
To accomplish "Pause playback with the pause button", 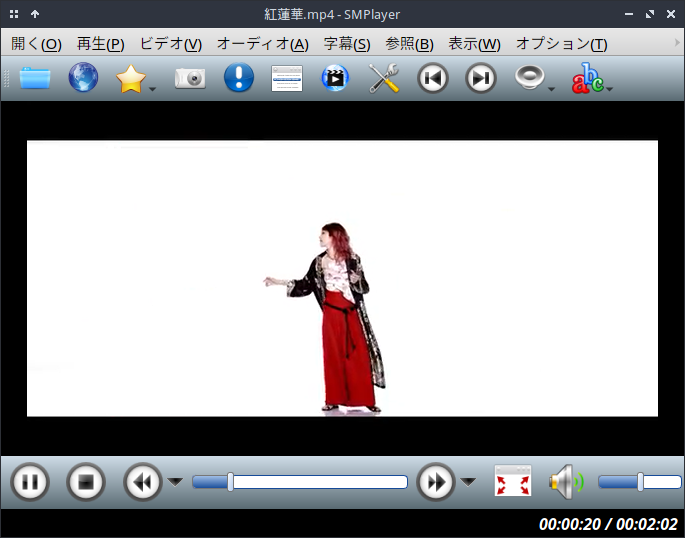I will [x=30, y=482].
